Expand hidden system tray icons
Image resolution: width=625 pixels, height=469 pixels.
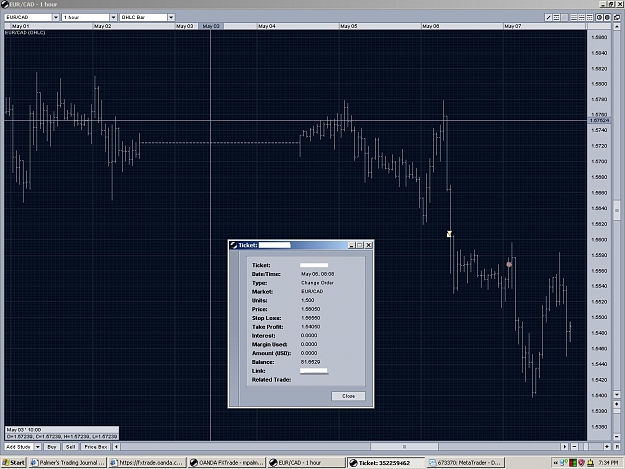(555, 463)
